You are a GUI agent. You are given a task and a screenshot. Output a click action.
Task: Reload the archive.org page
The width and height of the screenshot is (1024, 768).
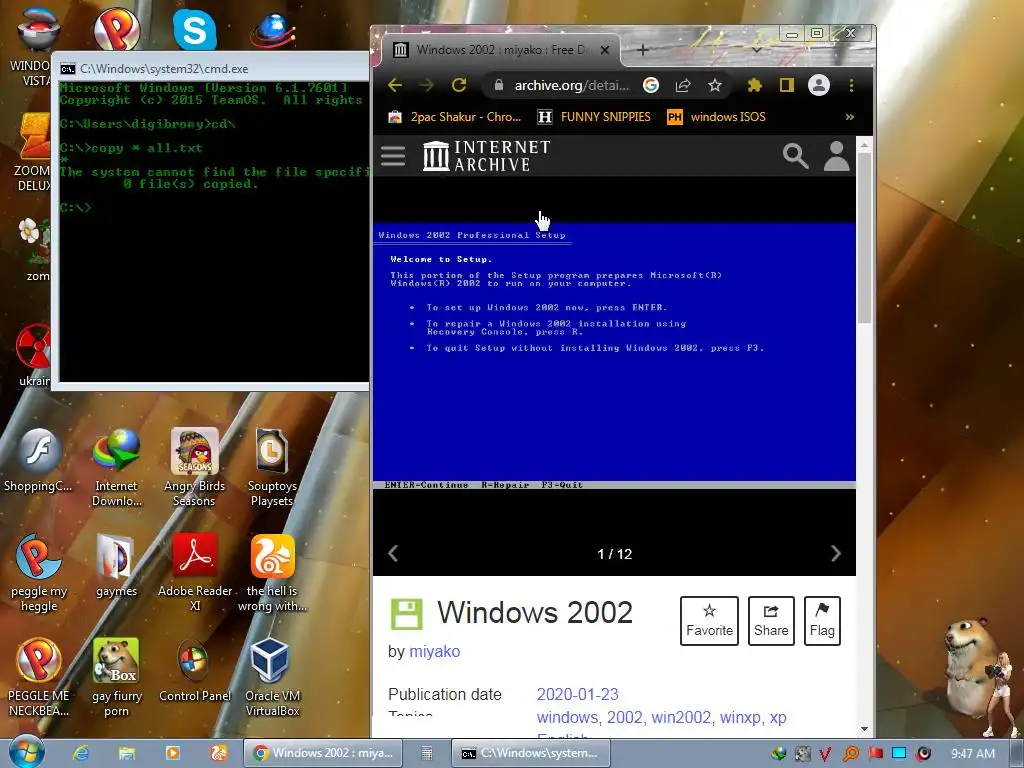(x=459, y=86)
